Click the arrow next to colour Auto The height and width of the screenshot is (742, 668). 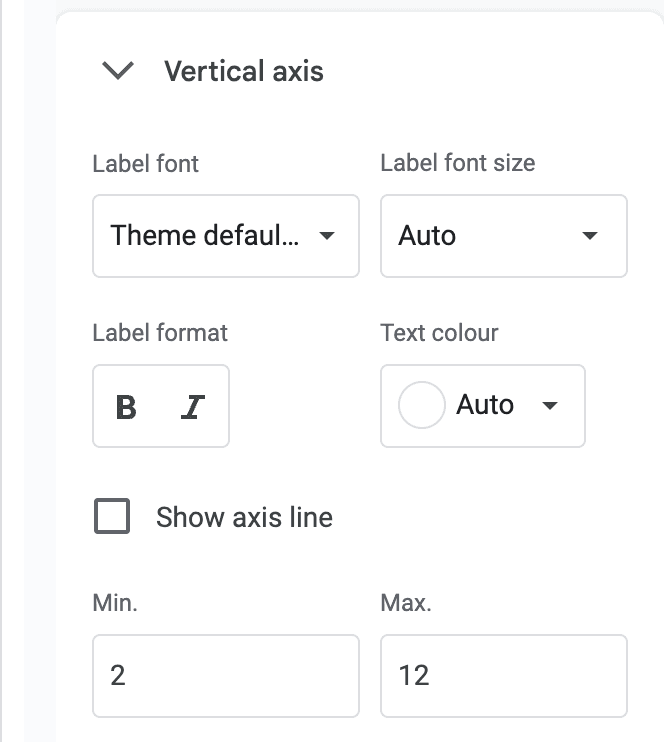point(549,406)
